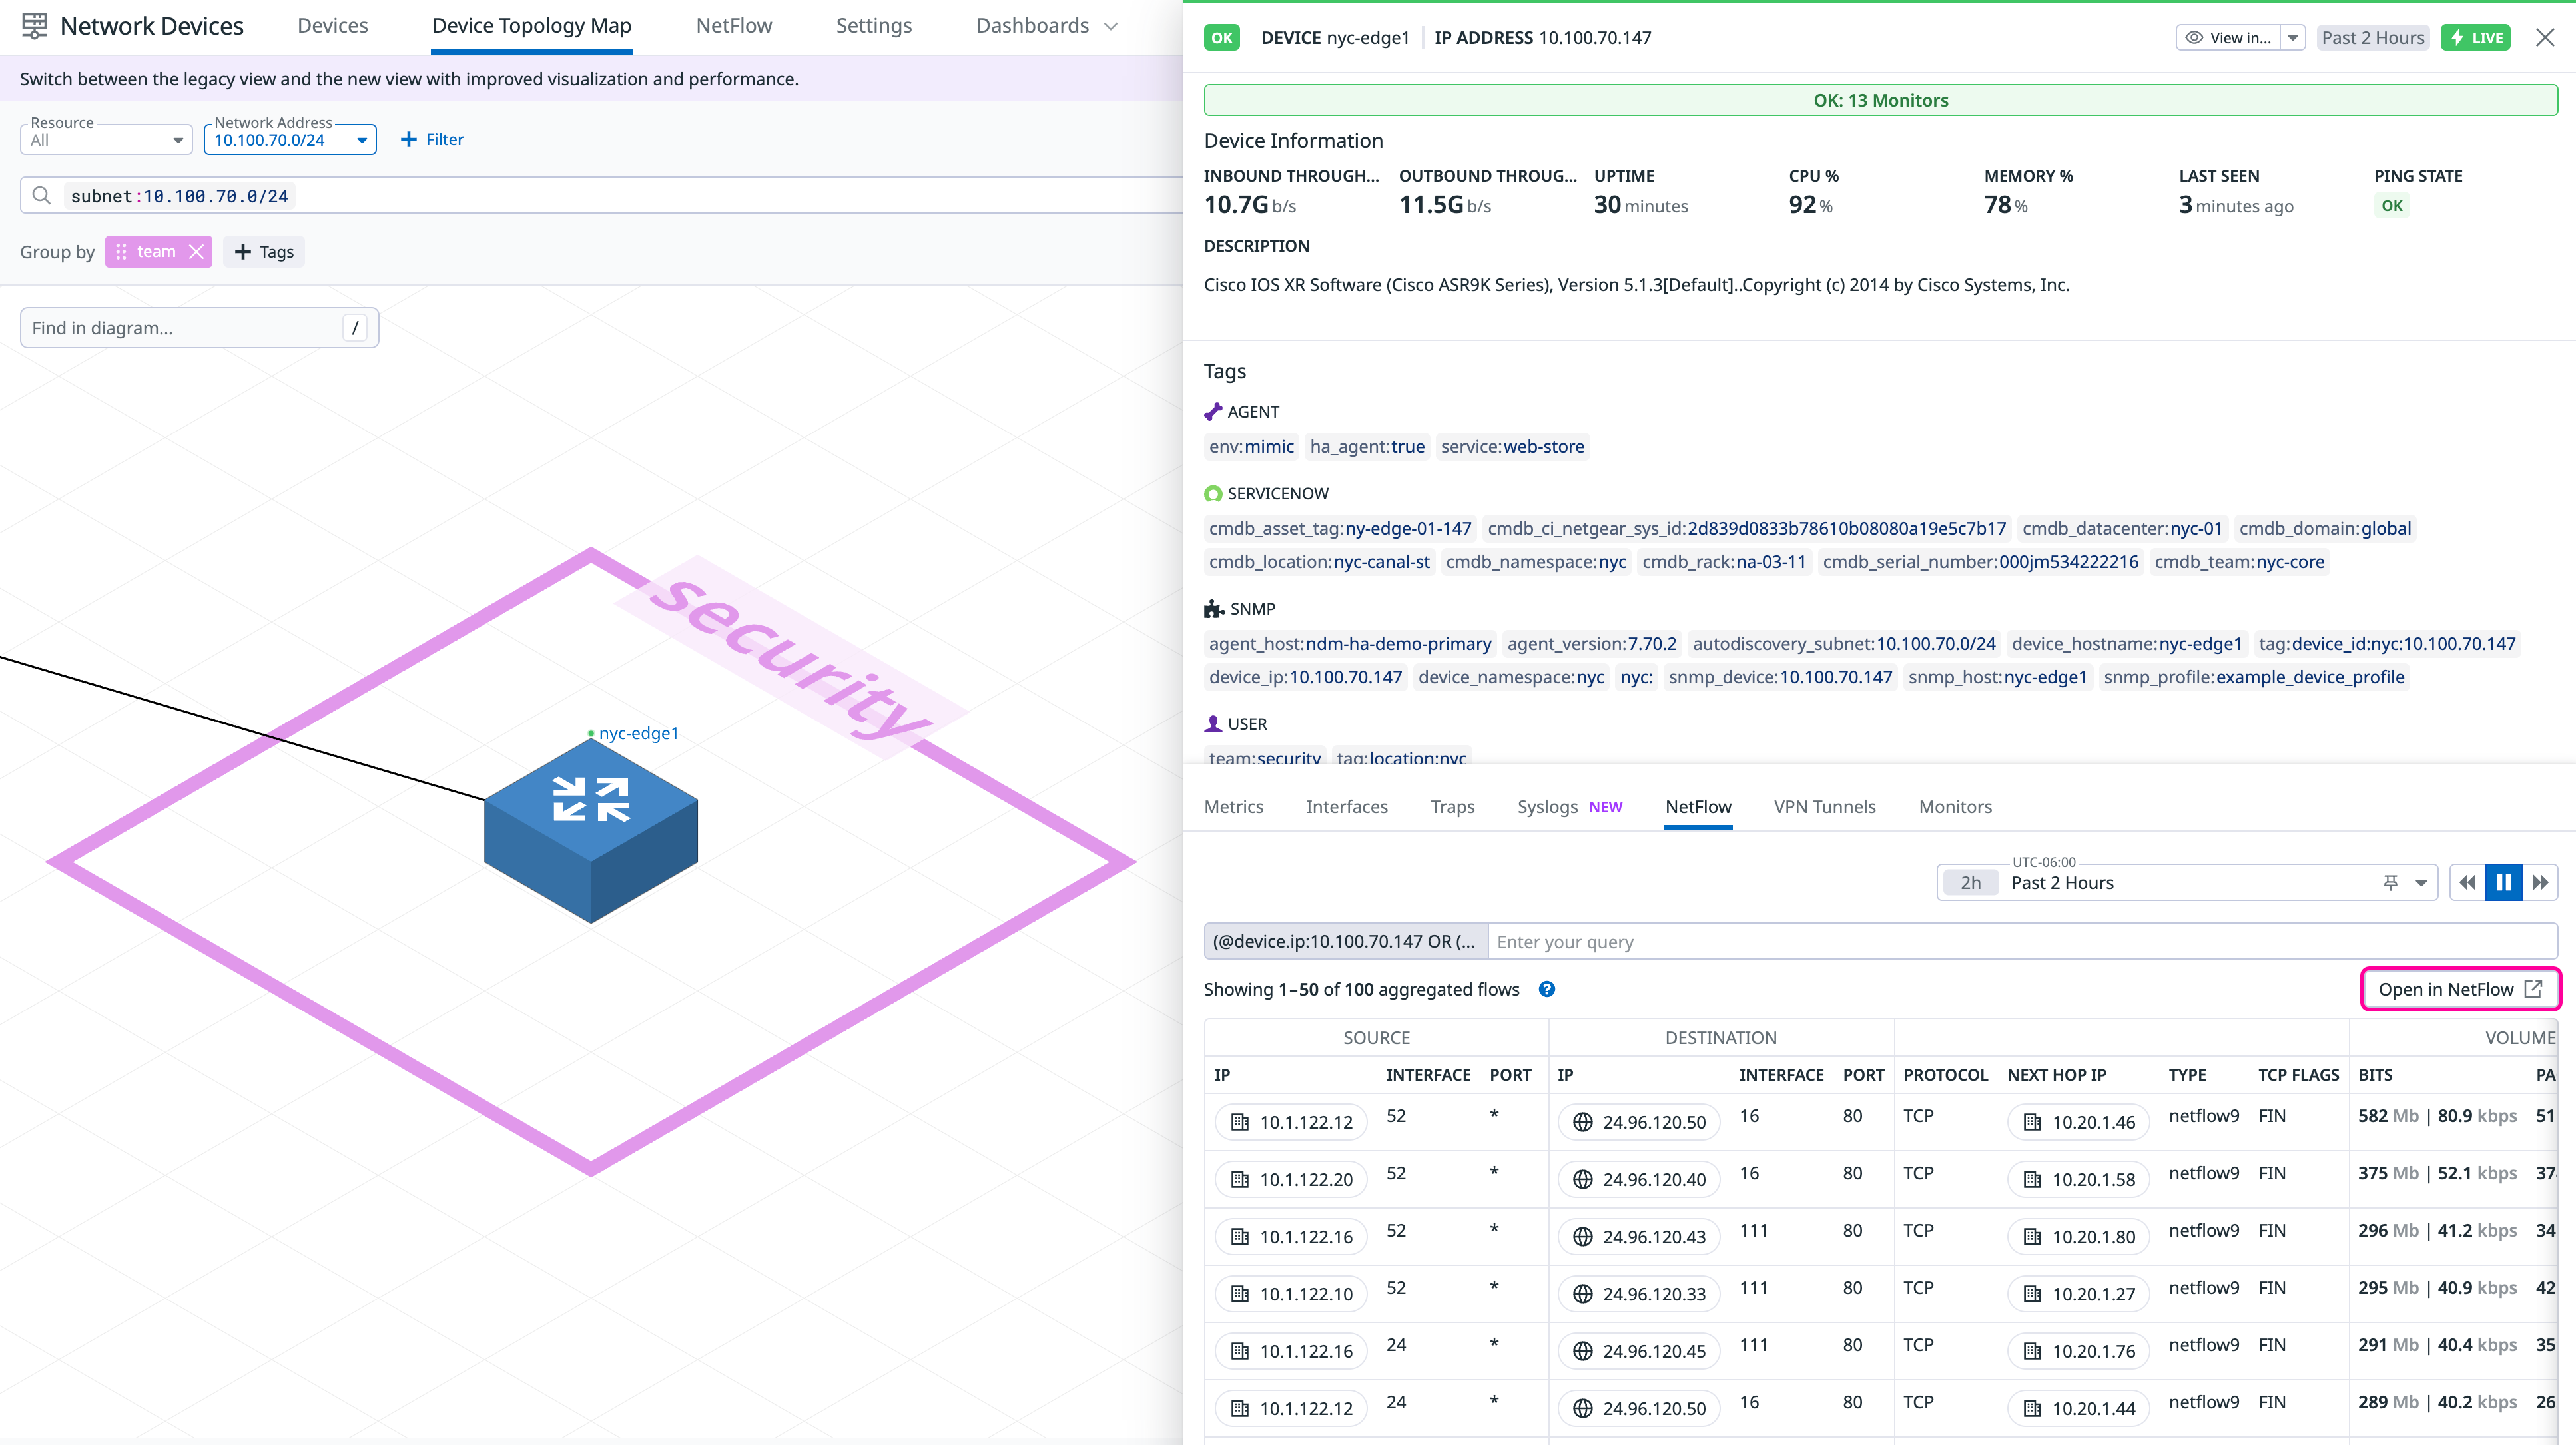The width and height of the screenshot is (2576, 1445).
Task: Click the search magnifier icon in subnet bar
Action: [x=41, y=196]
